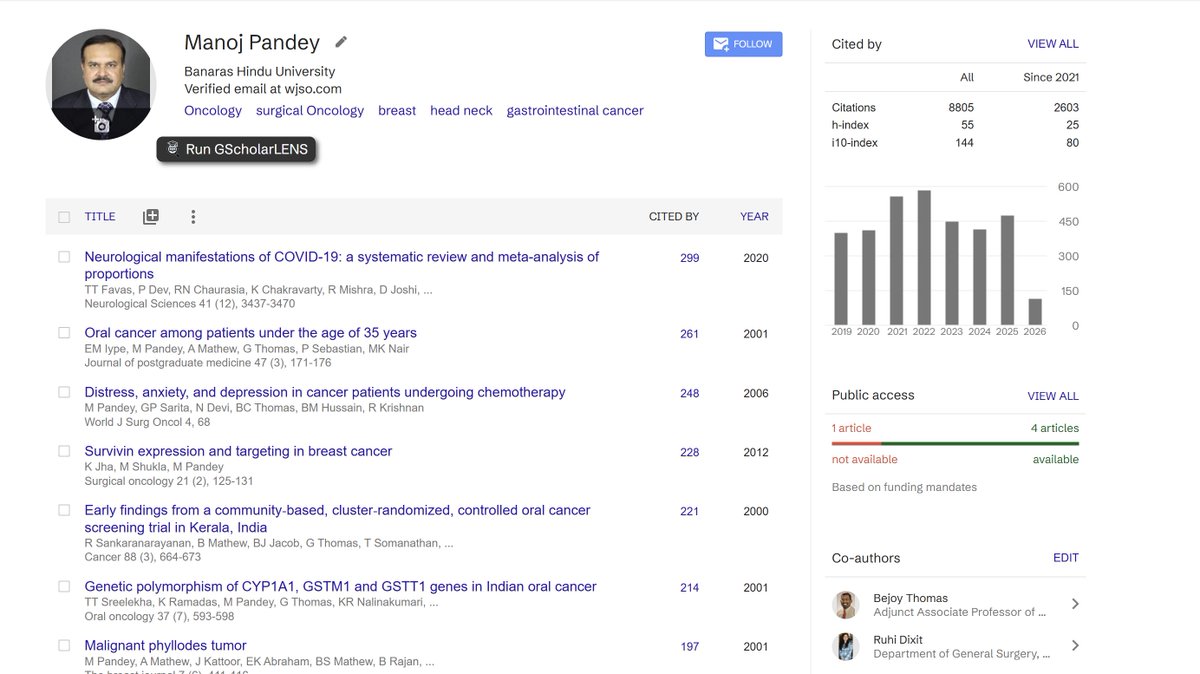Check the Early findings Kerala trial article
Viewport: 1200px width, 674px height.
click(x=64, y=510)
